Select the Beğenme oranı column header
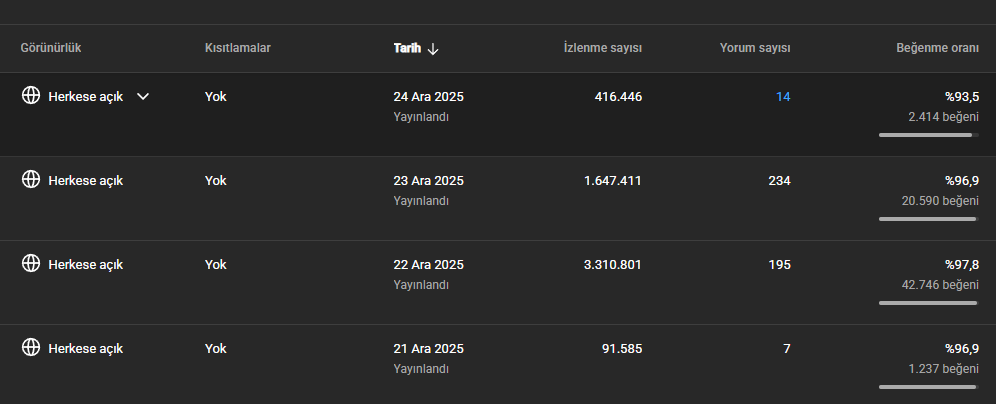The image size is (996, 404). 938,48
